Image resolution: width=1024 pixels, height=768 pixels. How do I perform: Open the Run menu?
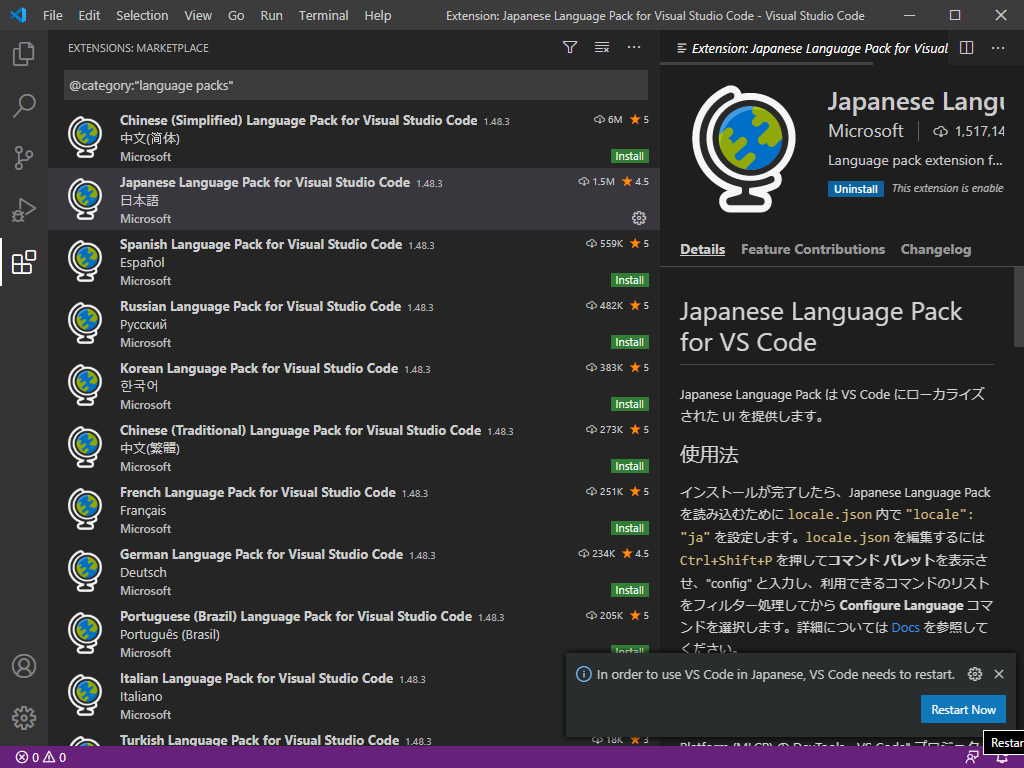pos(272,15)
